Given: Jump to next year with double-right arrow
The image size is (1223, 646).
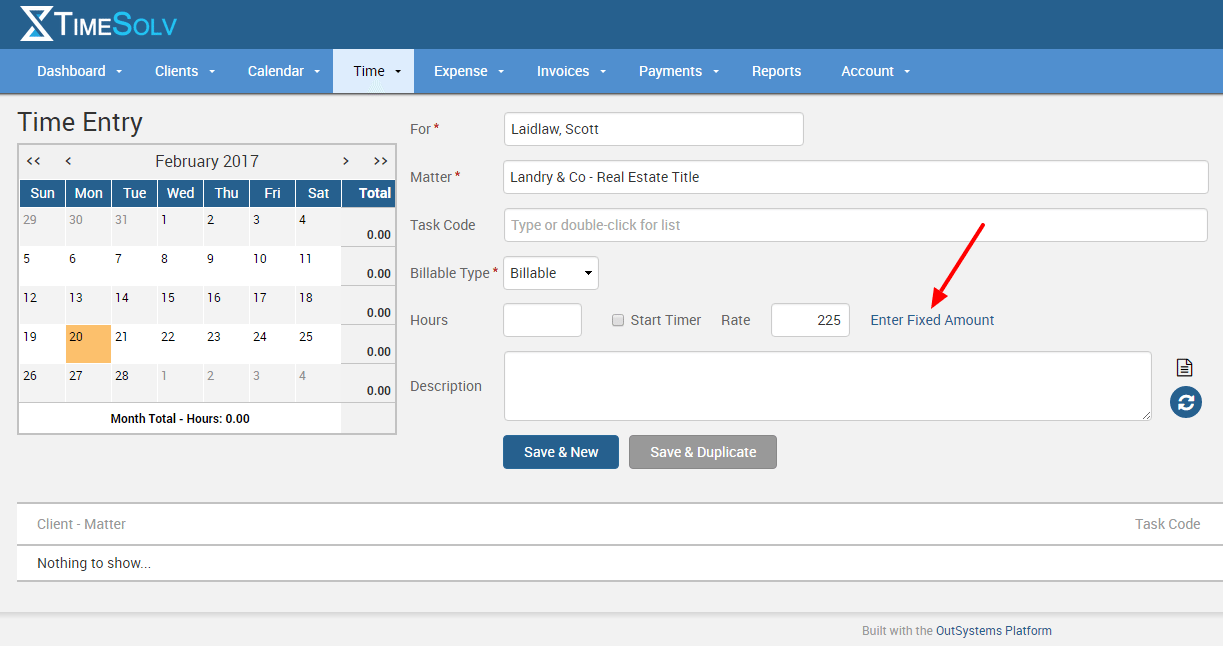Looking at the screenshot, I should click(x=380, y=160).
